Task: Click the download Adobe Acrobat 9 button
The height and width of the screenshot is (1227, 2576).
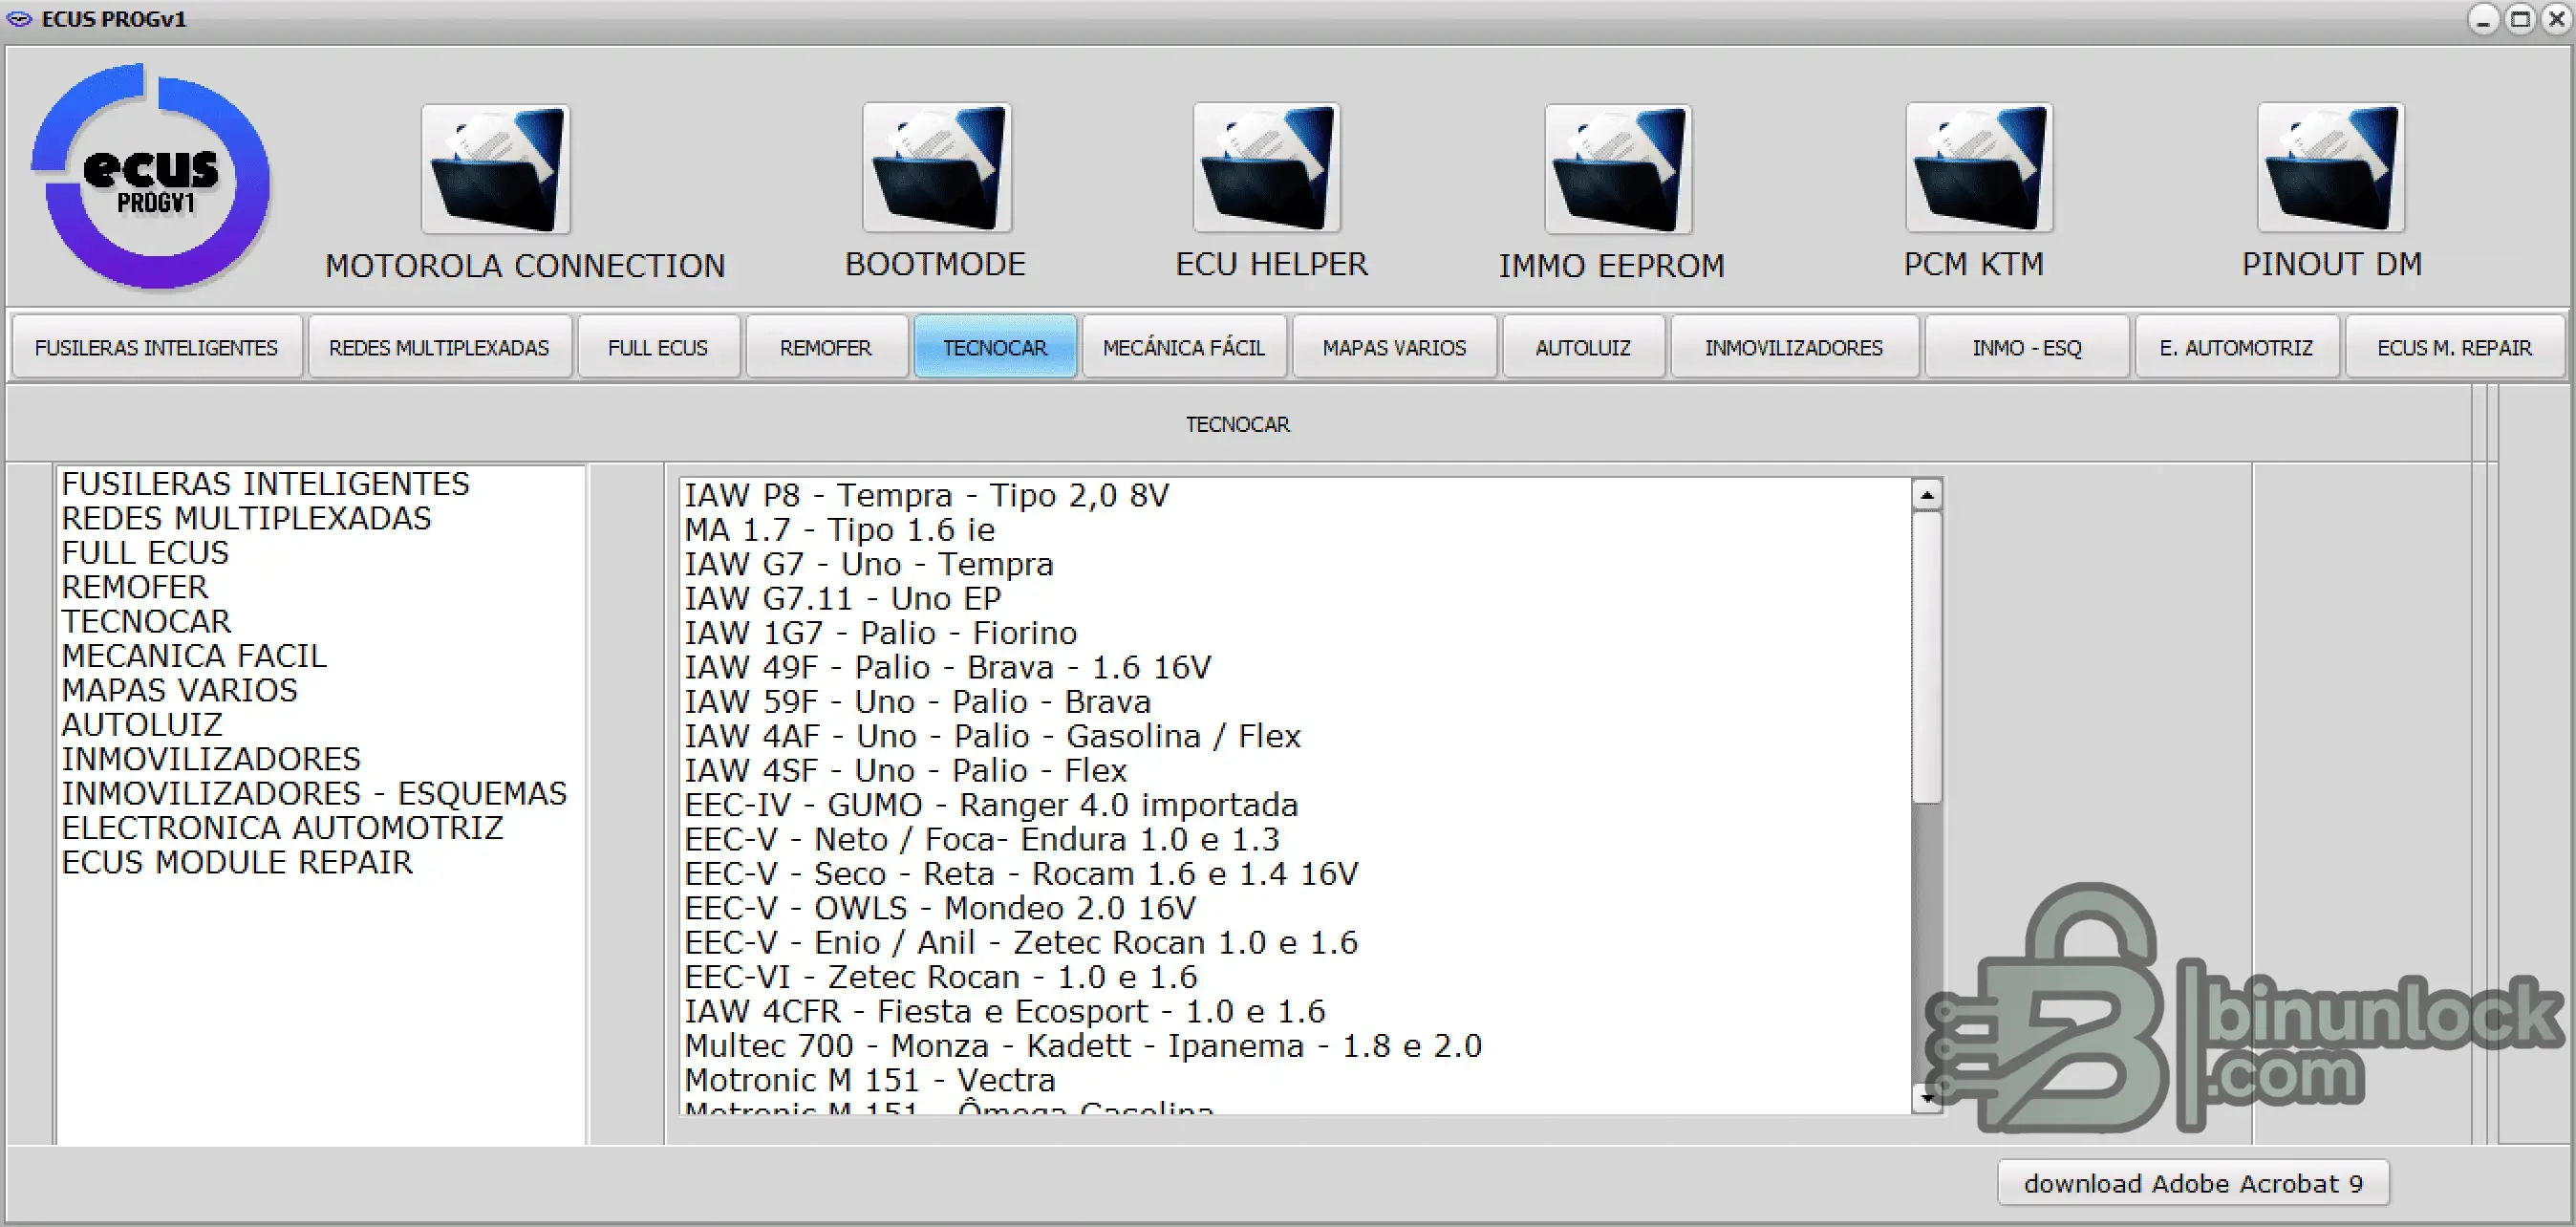Action: [x=2193, y=1184]
